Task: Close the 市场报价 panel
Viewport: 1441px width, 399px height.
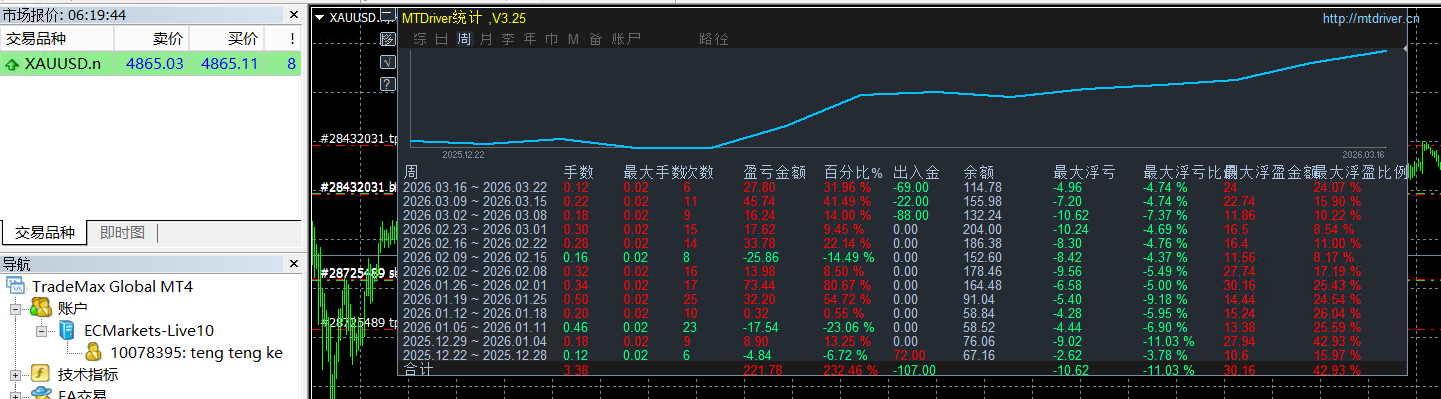Action: click(x=293, y=15)
